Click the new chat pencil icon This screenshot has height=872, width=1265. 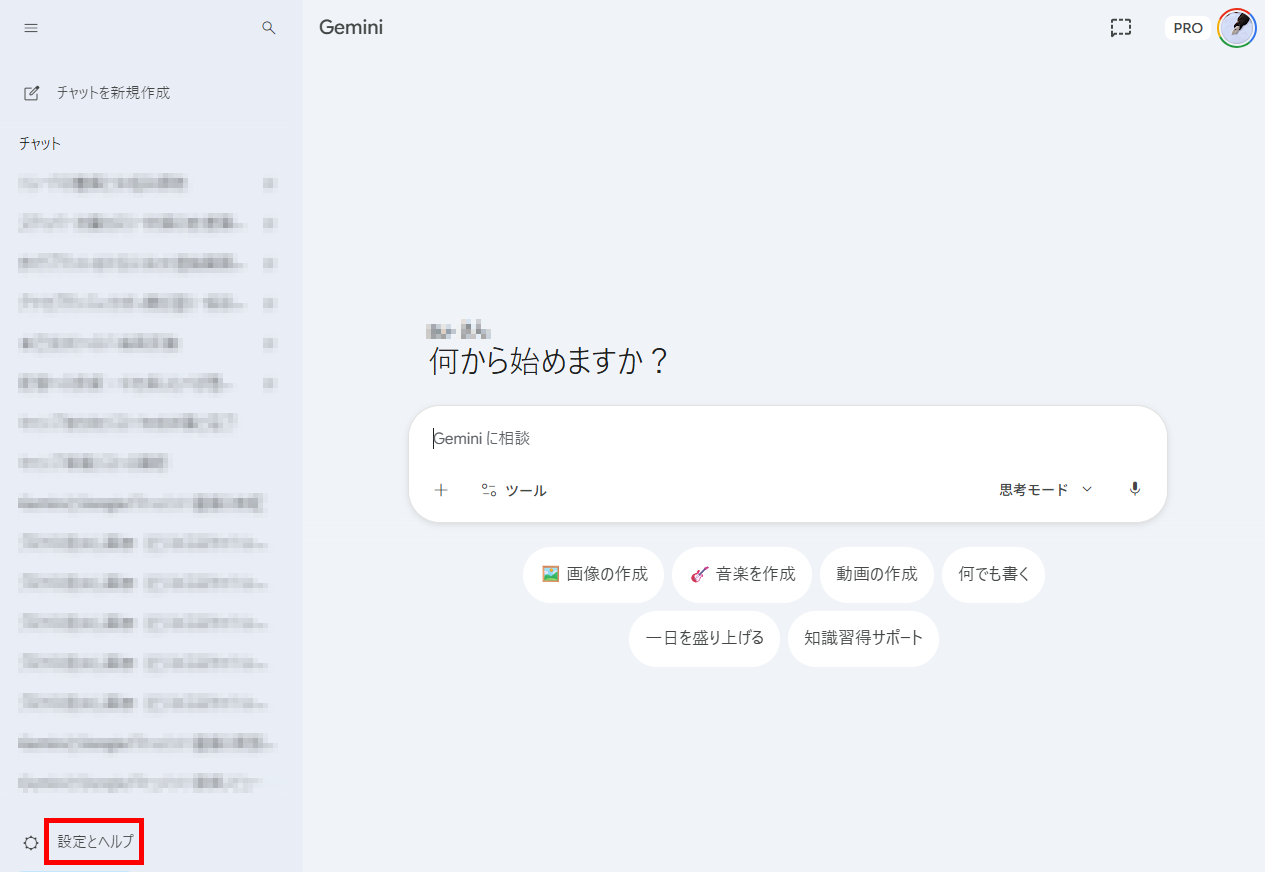pos(32,93)
